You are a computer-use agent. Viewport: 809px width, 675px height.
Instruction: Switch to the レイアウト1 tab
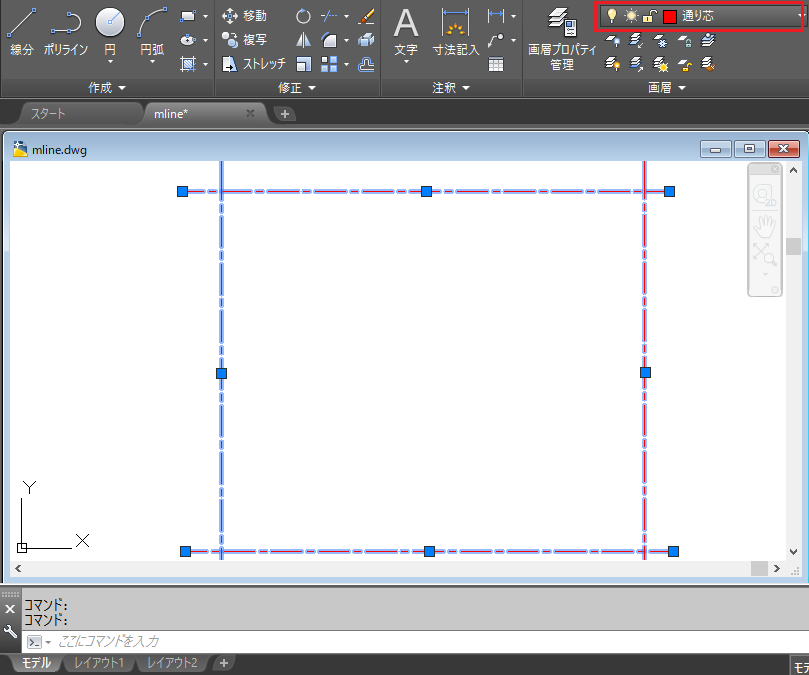pos(99,663)
